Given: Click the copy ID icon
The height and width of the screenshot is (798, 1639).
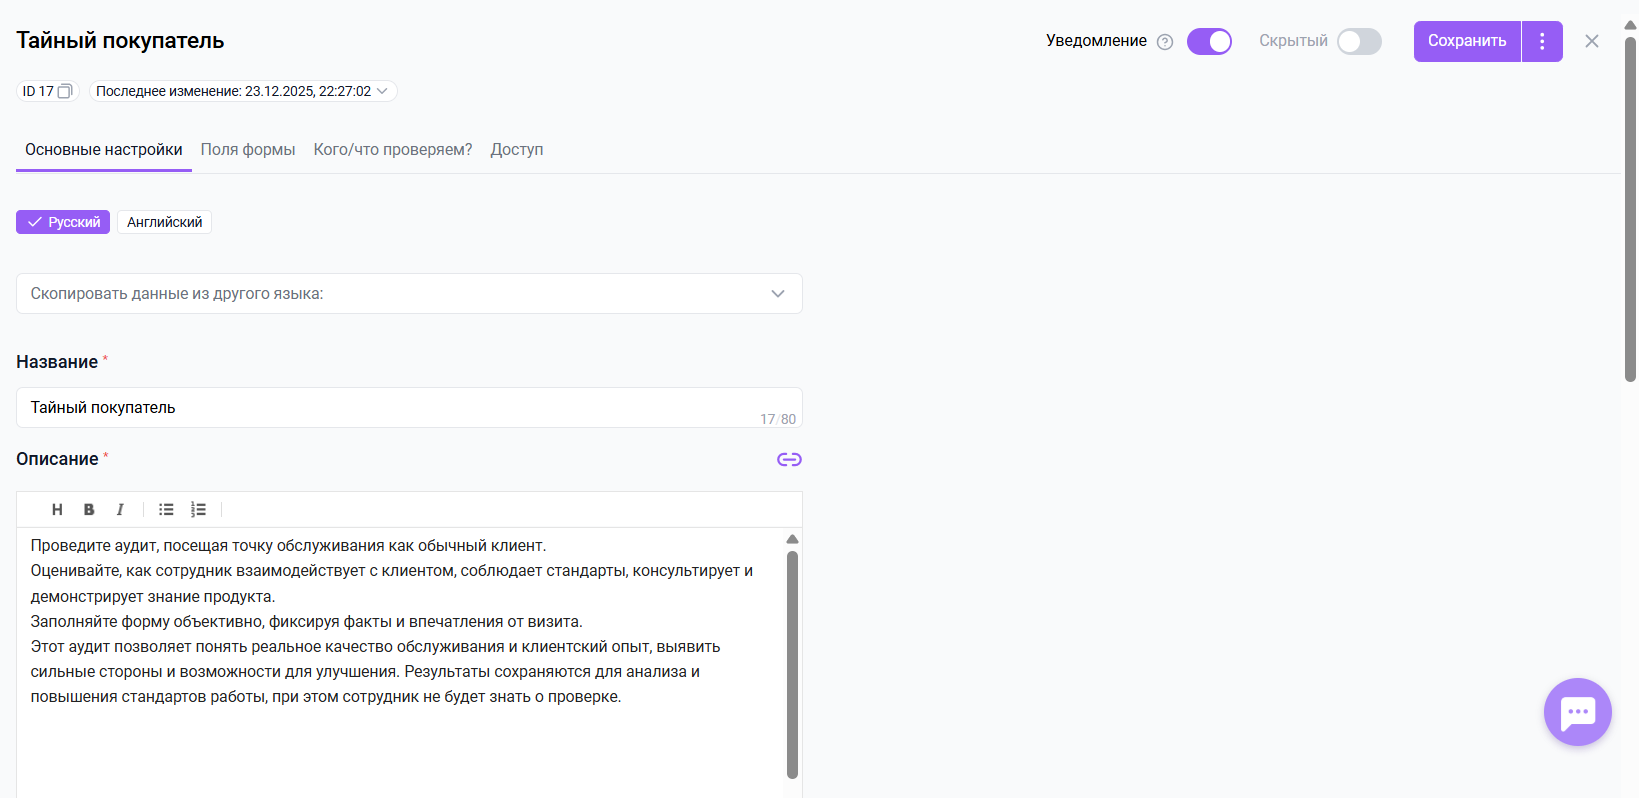Looking at the screenshot, I should pyautogui.click(x=65, y=91).
